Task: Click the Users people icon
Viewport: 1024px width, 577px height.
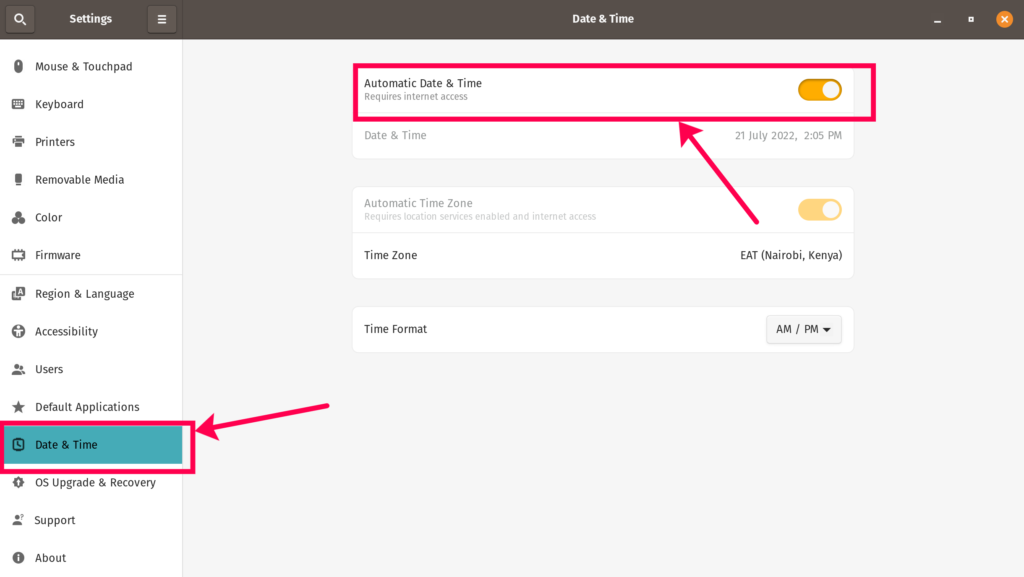Action: pyautogui.click(x=18, y=369)
